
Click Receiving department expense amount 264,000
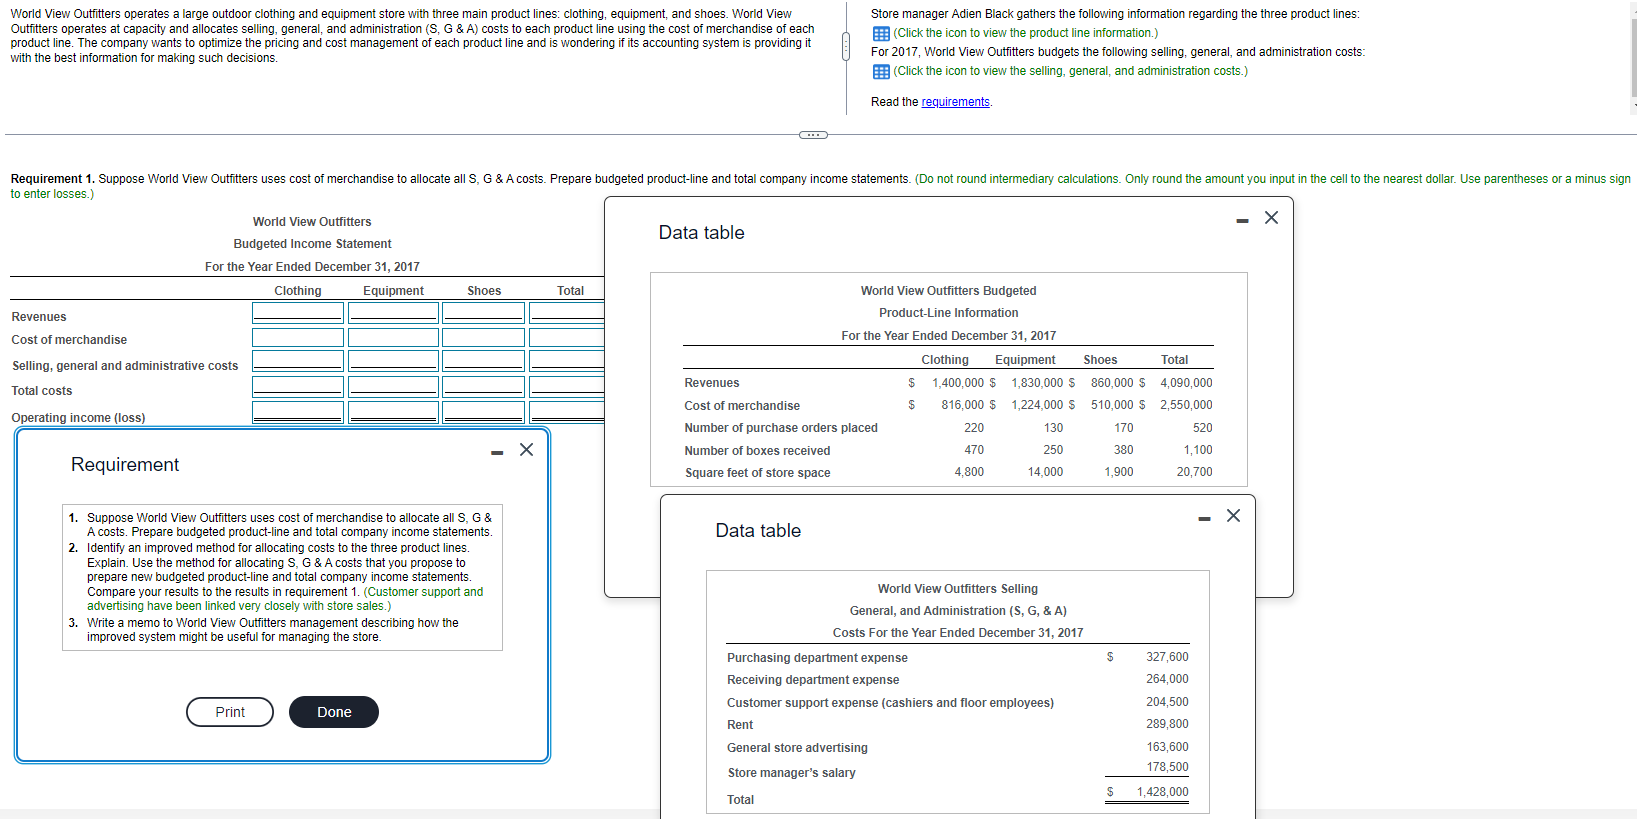coord(1167,679)
